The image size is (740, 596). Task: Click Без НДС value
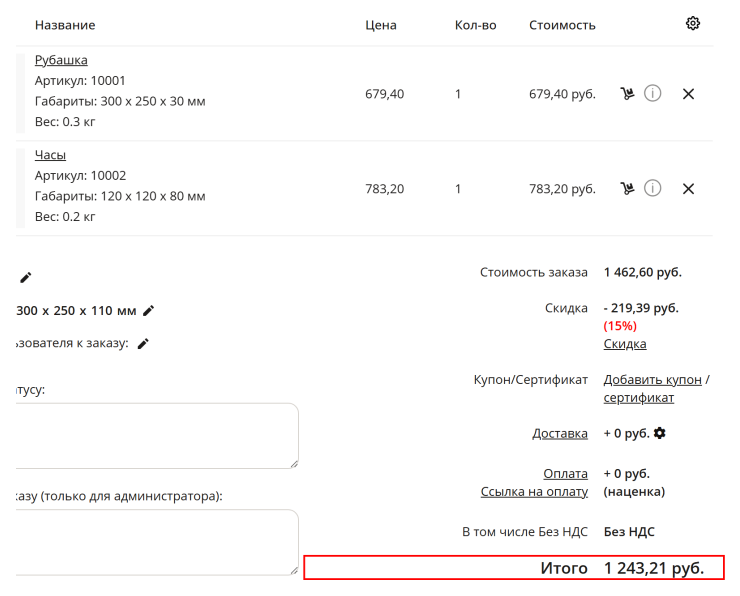coord(629,532)
